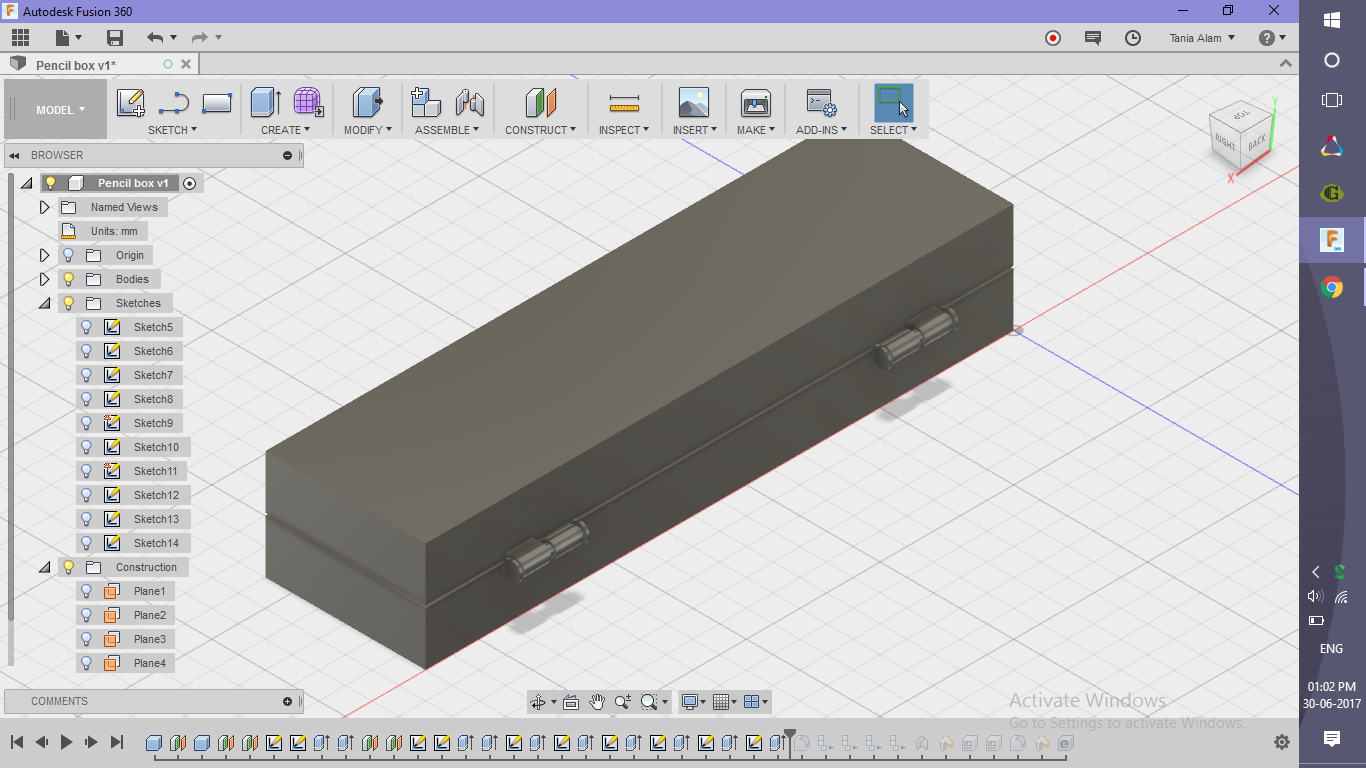Viewport: 1366px width, 768px height.
Task: Open the INSPECT menu
Action: (x=624, y=130)
